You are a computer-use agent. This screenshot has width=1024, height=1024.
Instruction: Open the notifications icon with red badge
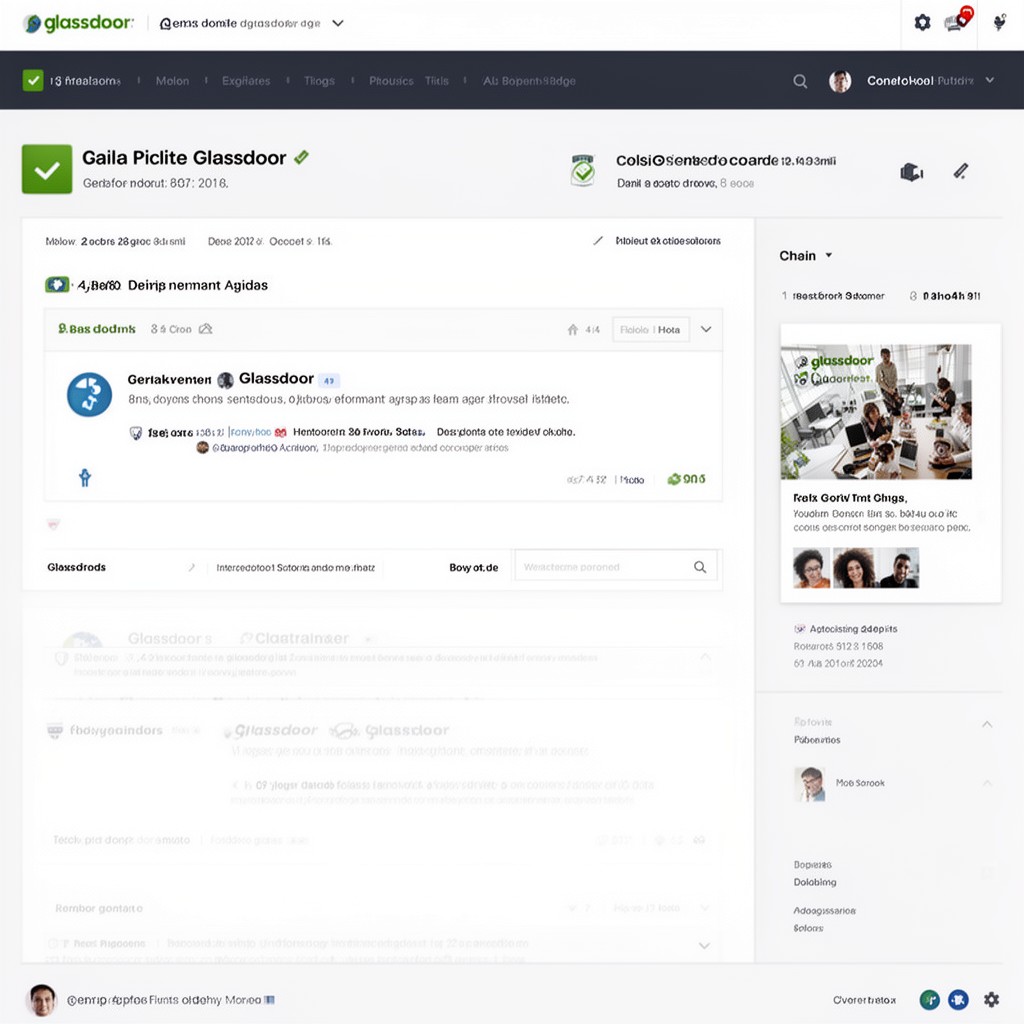pos(959,19)
